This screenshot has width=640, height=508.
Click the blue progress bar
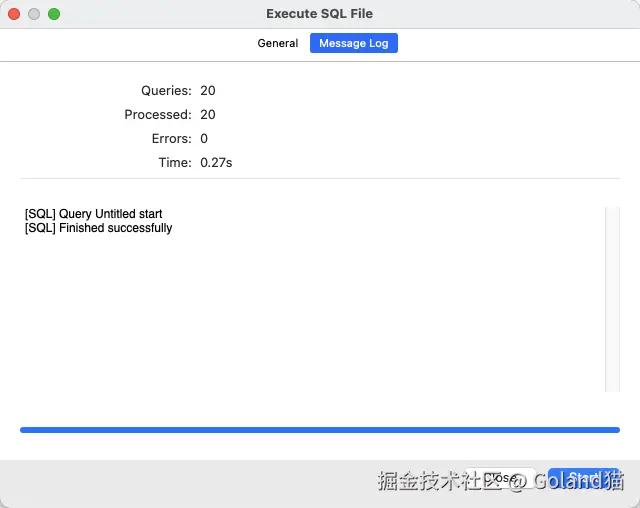pos(320,430)
